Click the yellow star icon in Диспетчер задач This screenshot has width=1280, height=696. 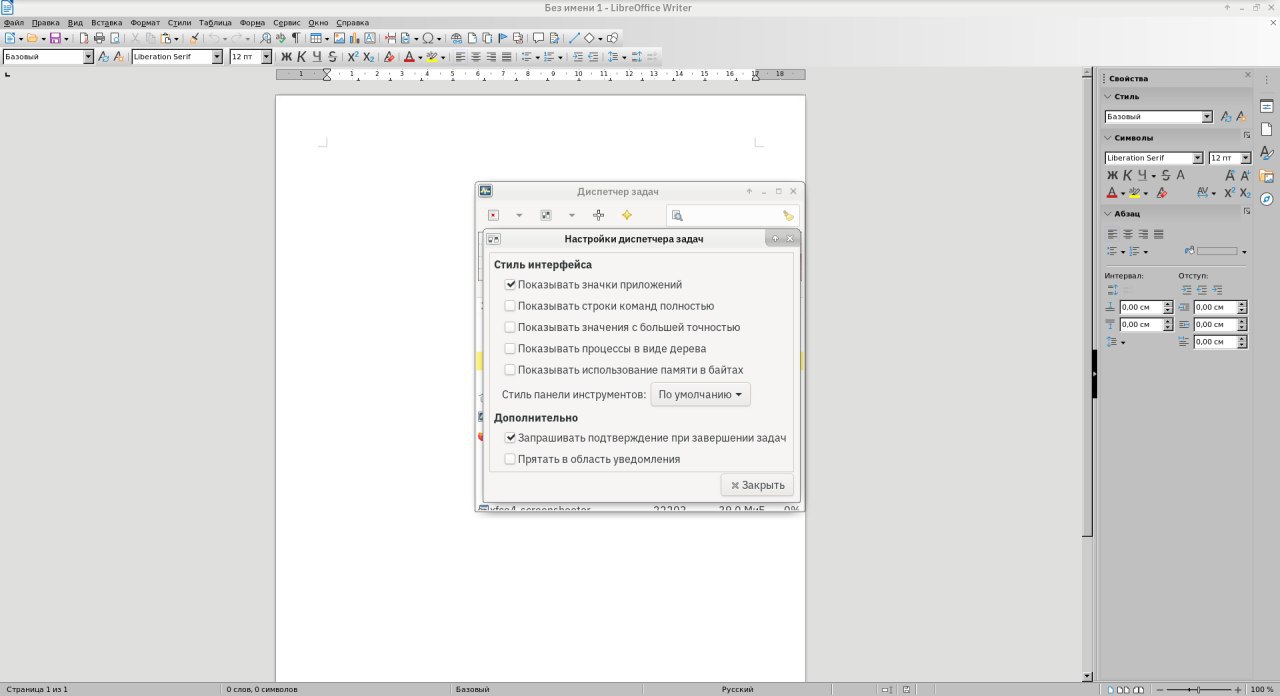point(627,215)
